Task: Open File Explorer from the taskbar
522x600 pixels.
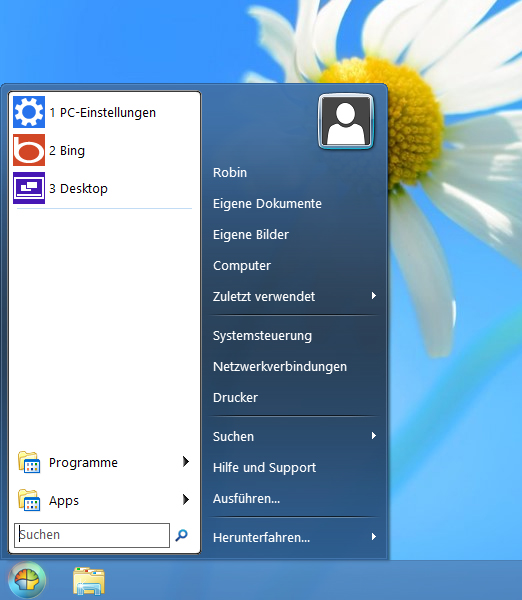Action: pos(89,581)
